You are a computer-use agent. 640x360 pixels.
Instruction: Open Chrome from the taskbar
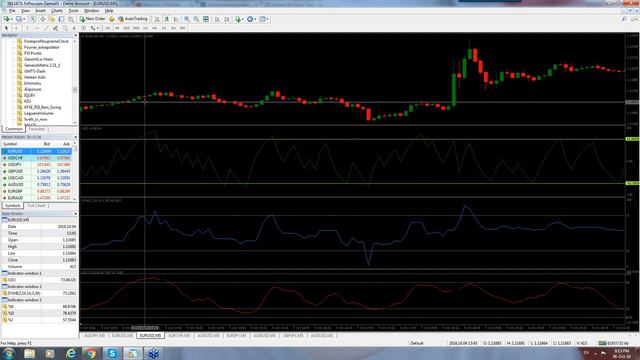tap(91, 353)
